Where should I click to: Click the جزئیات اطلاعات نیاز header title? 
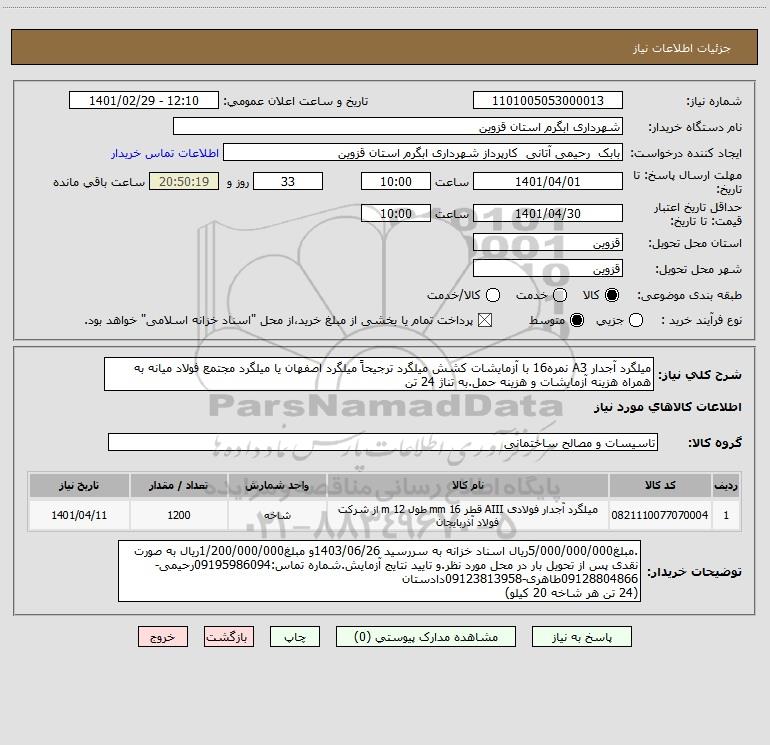[682, 48]
